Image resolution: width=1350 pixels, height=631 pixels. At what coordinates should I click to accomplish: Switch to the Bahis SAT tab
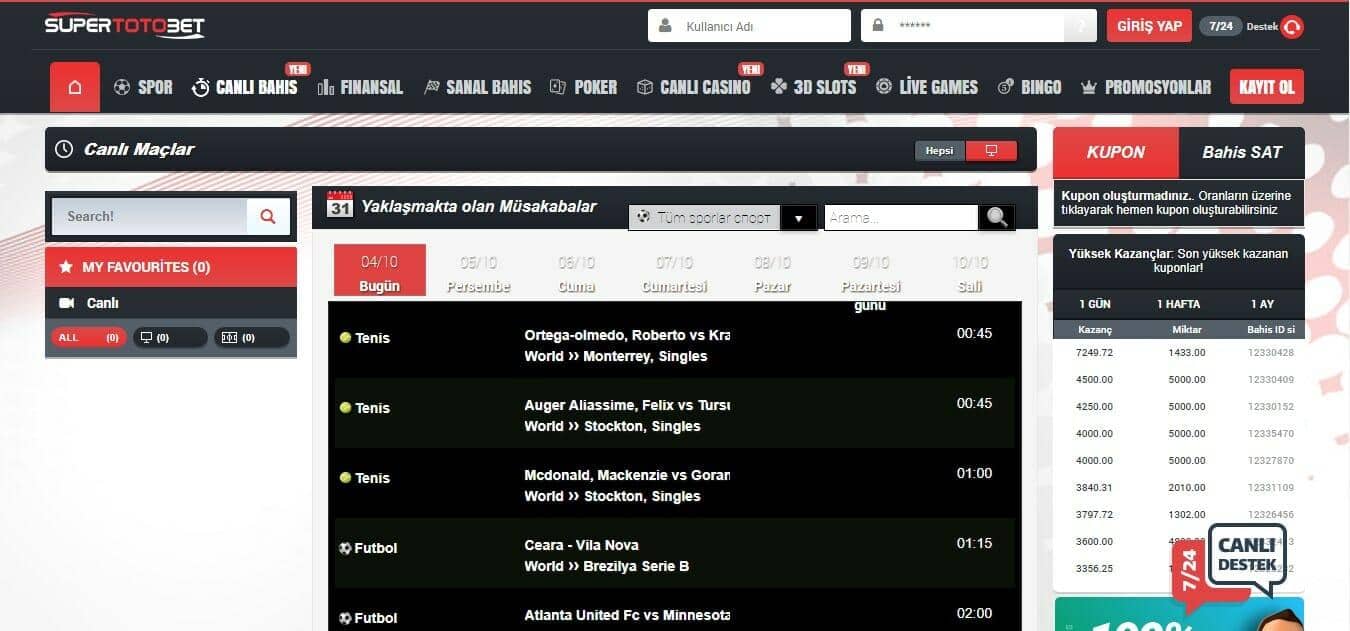1241,152
